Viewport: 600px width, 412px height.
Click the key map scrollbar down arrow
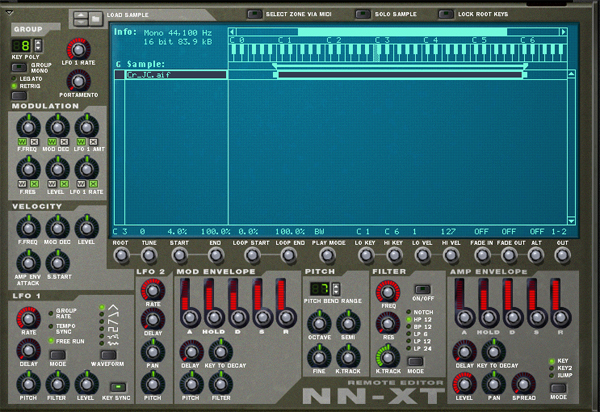point(571,221)
